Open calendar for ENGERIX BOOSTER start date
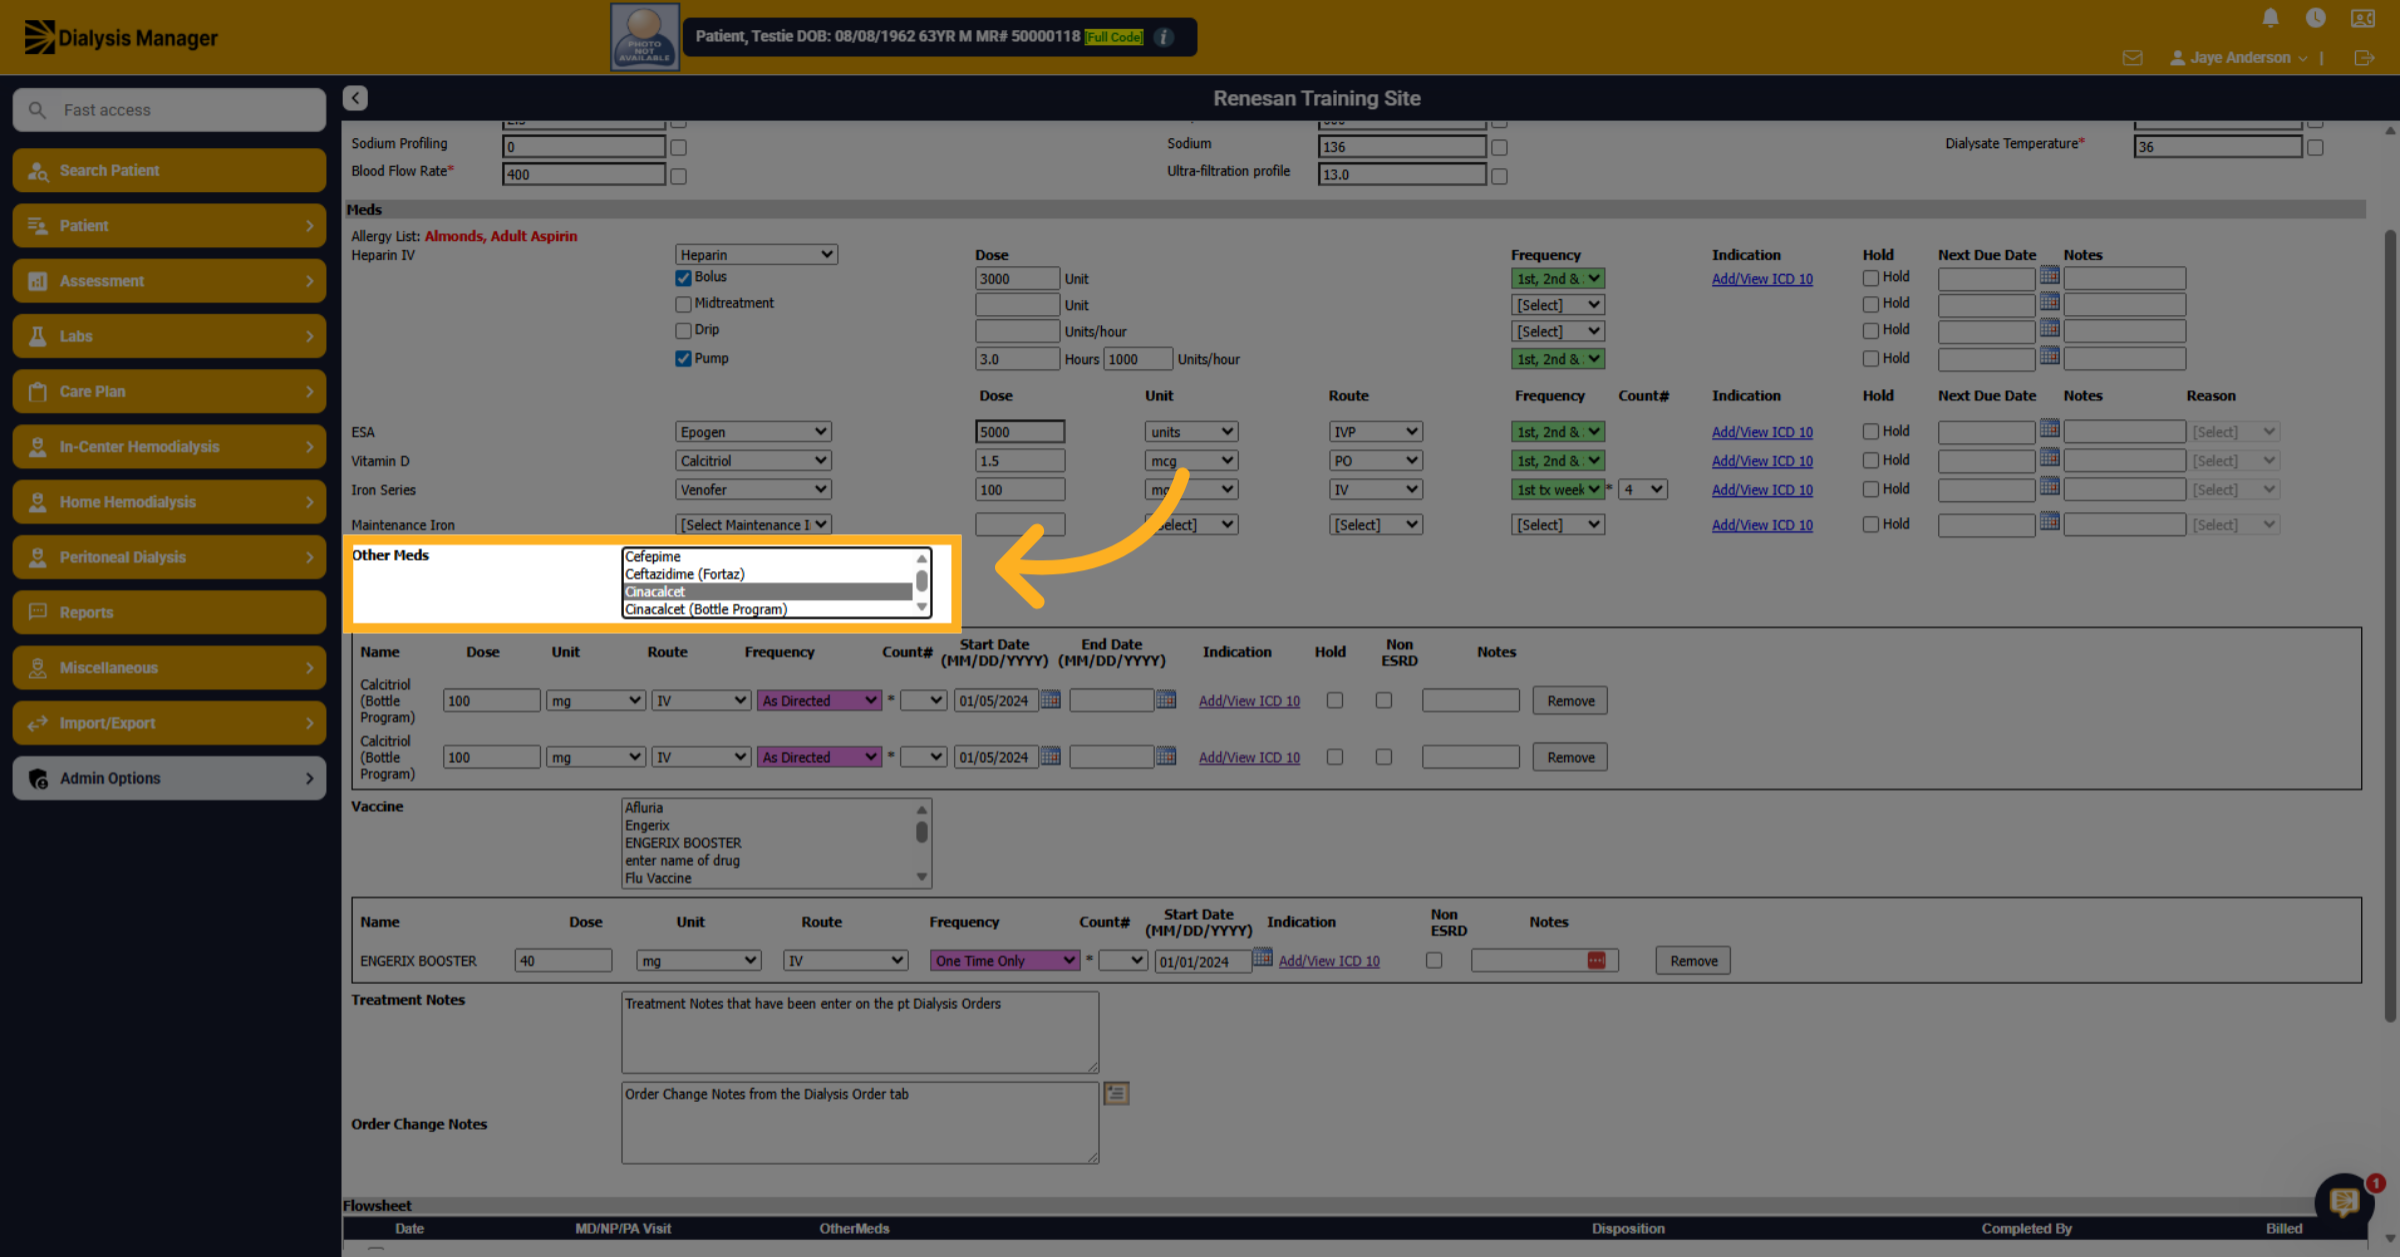Image resolution: width=2400 pixels, height=1257 pixels. point(1263,958)
